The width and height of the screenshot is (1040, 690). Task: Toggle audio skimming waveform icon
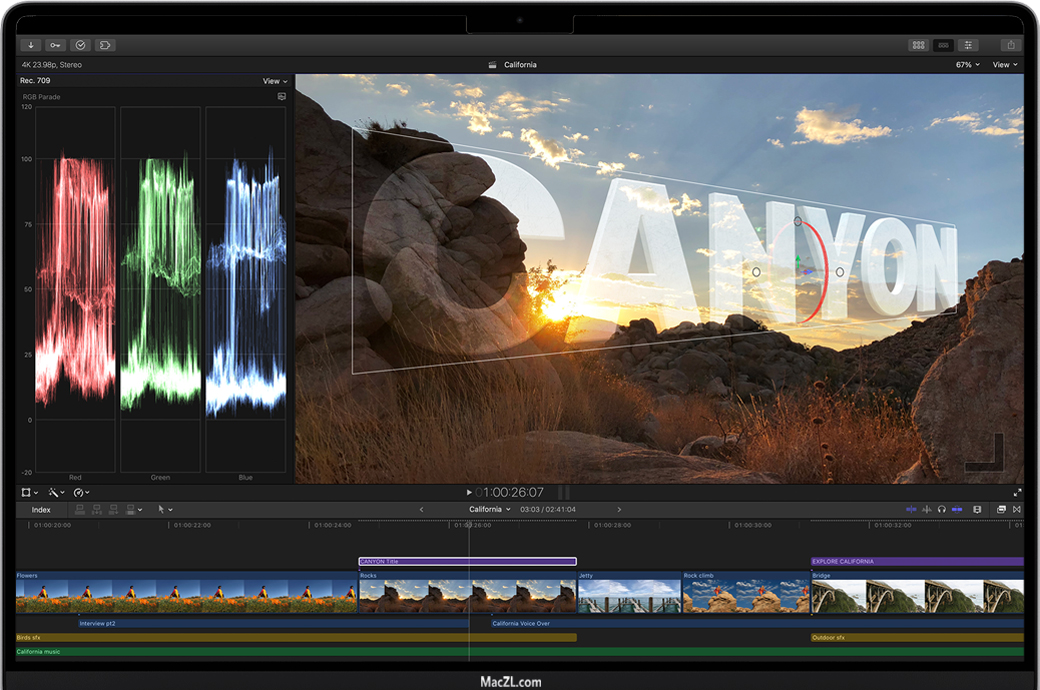[x=927, y=509]
